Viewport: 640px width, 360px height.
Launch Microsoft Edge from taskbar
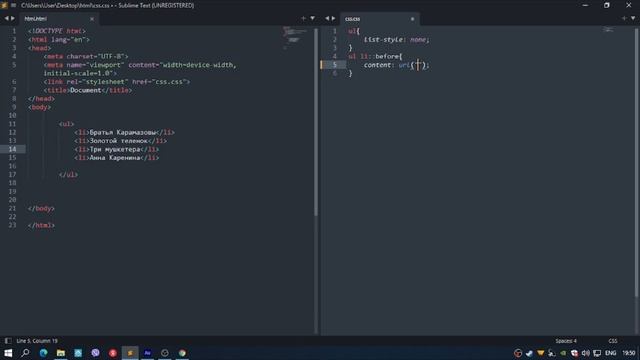43,353
